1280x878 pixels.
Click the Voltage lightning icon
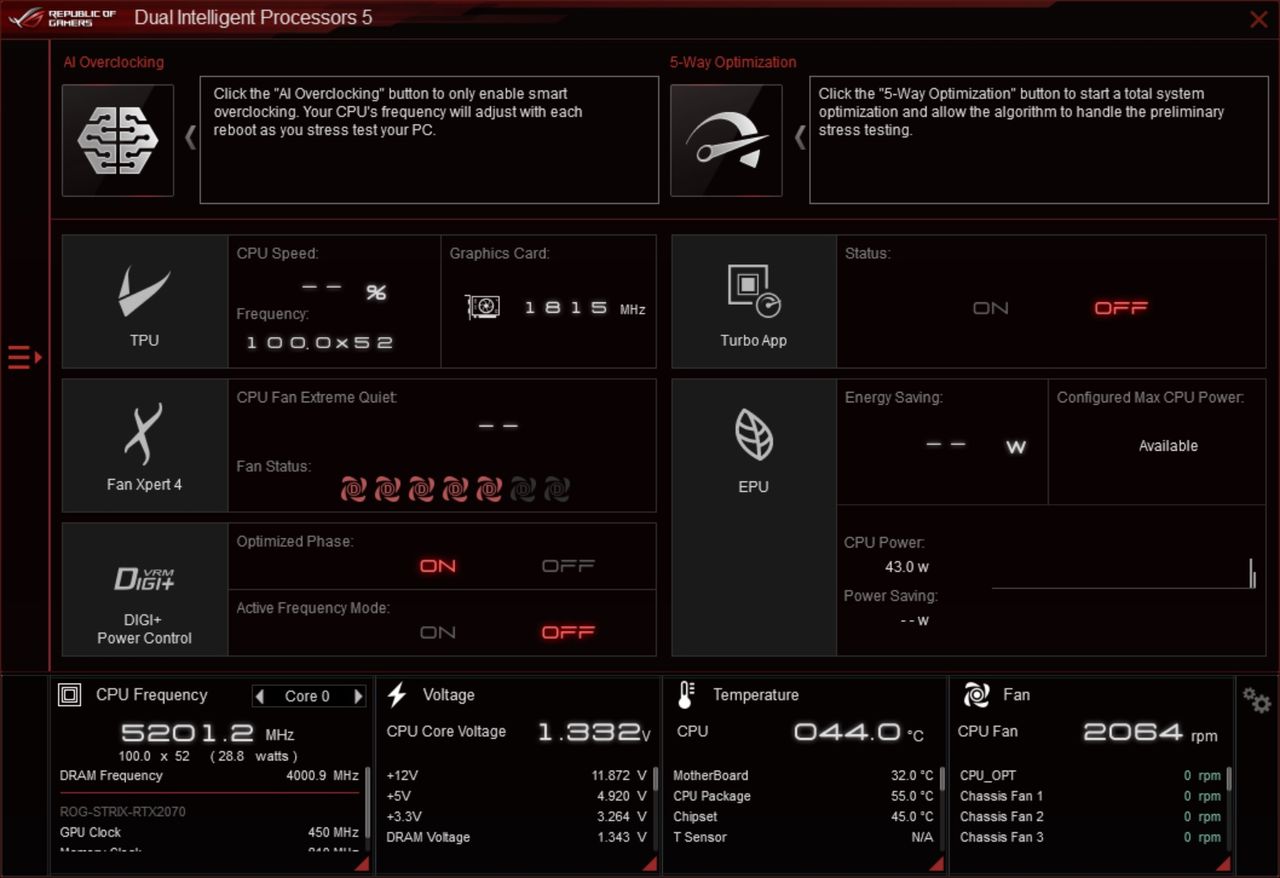pos(397,695)
